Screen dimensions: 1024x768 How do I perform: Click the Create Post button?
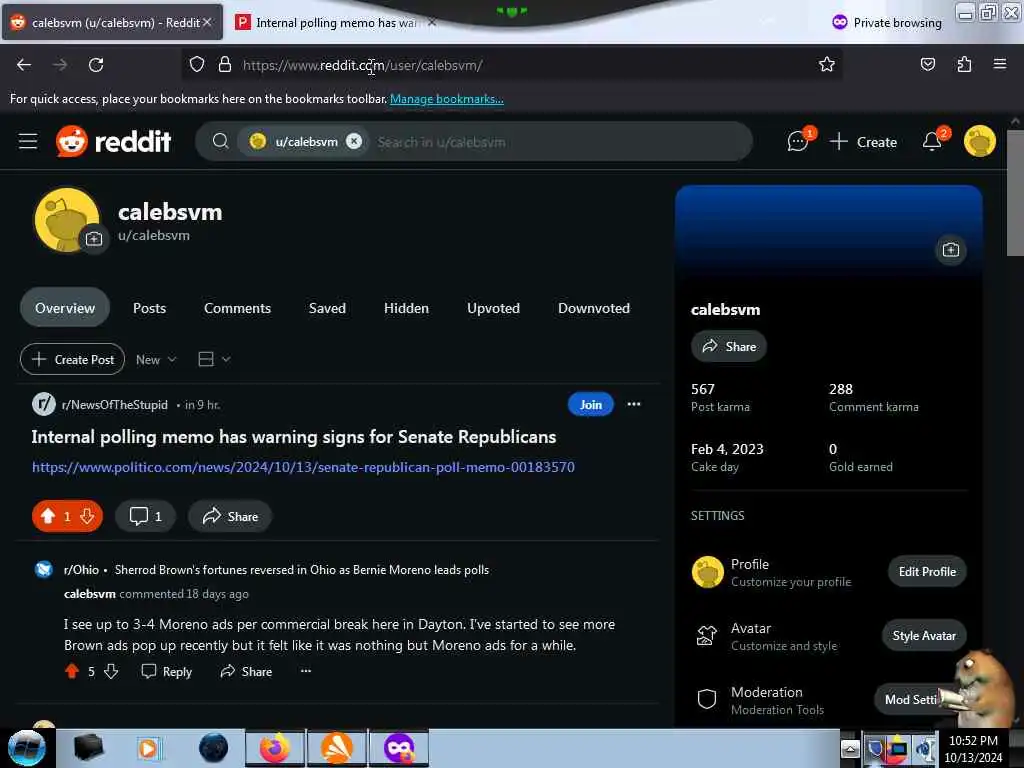pos(72,359)
